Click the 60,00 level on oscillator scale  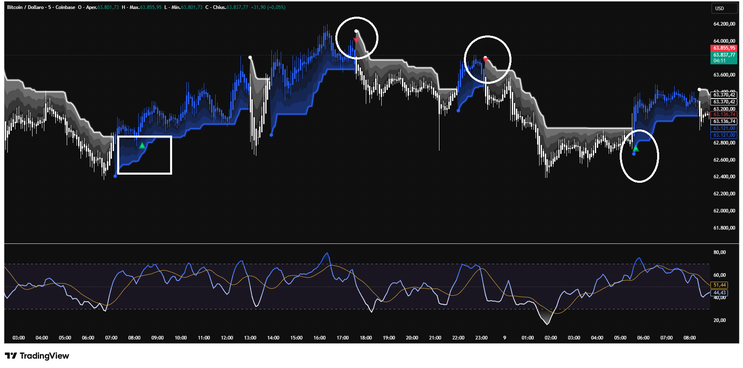click(720, 275)
